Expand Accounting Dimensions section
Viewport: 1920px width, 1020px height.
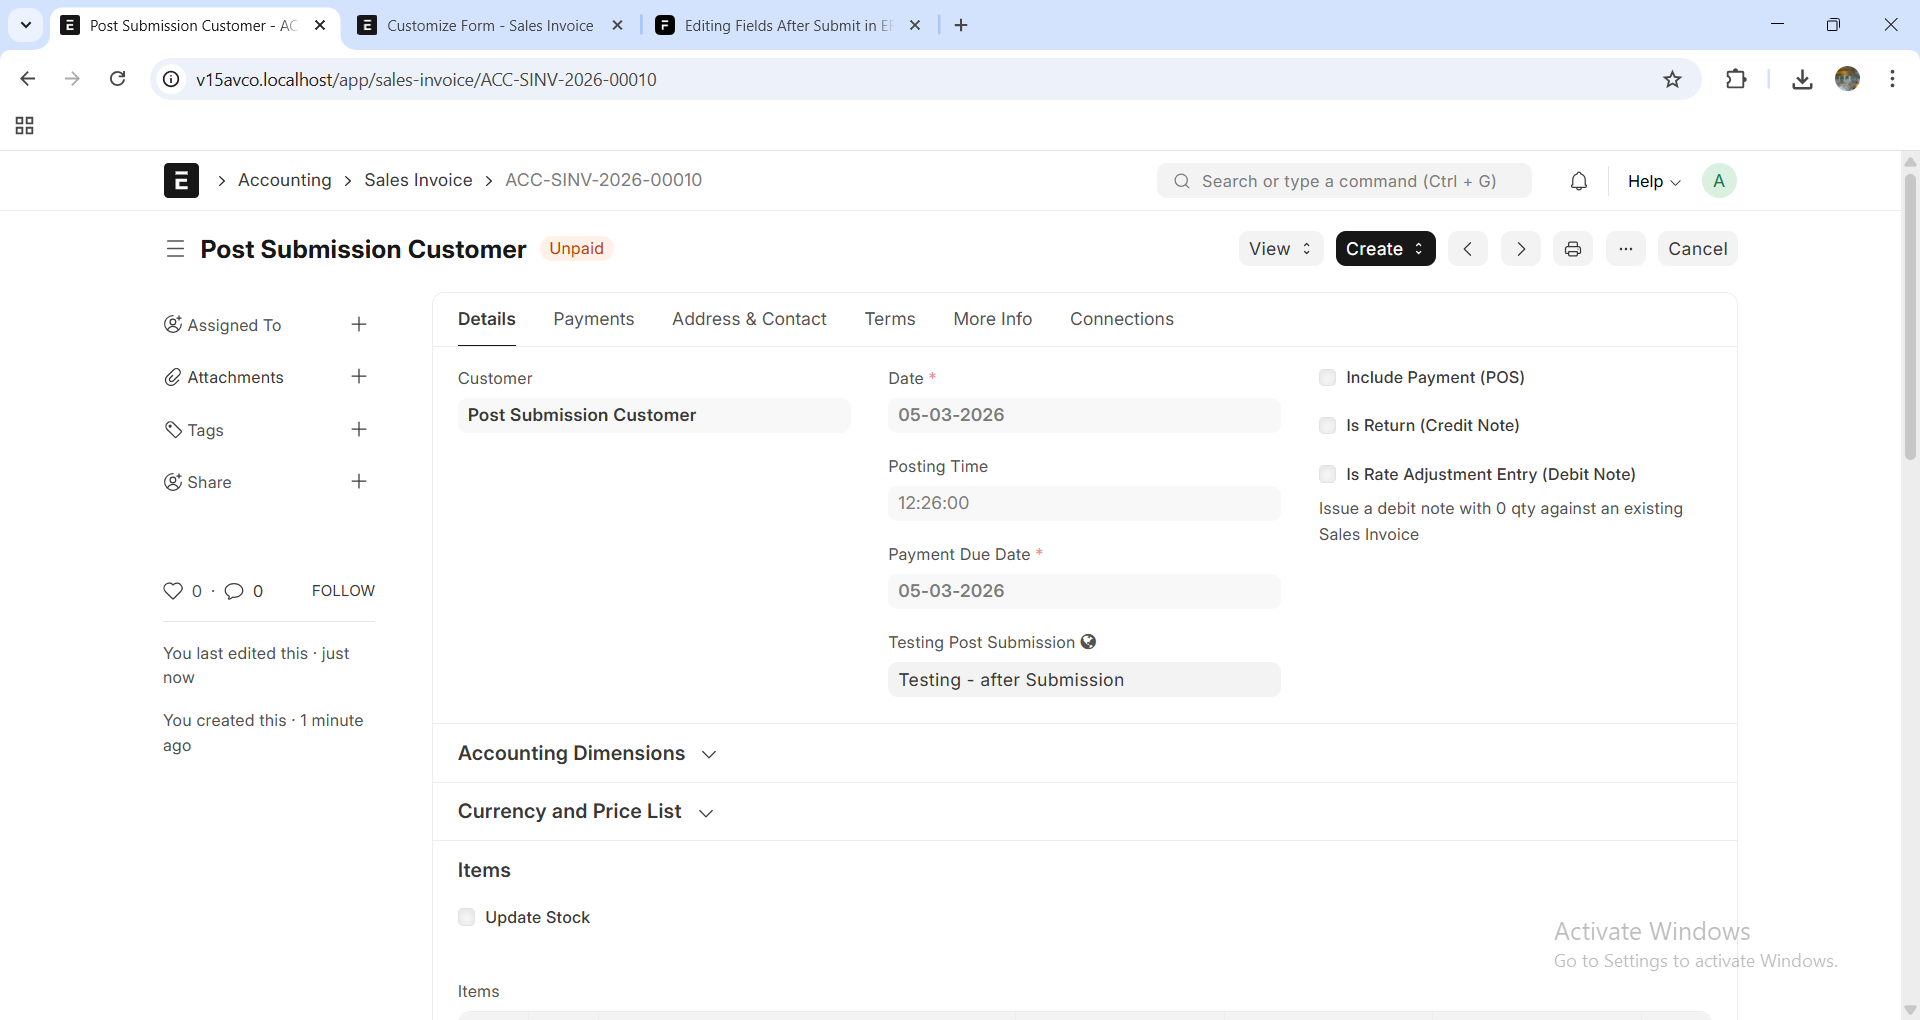point(587,754)
